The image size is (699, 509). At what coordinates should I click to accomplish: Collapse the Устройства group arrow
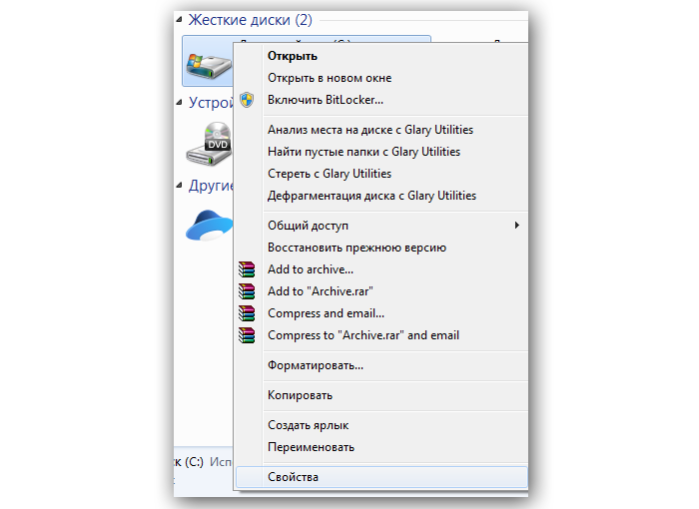click(179, 102)
